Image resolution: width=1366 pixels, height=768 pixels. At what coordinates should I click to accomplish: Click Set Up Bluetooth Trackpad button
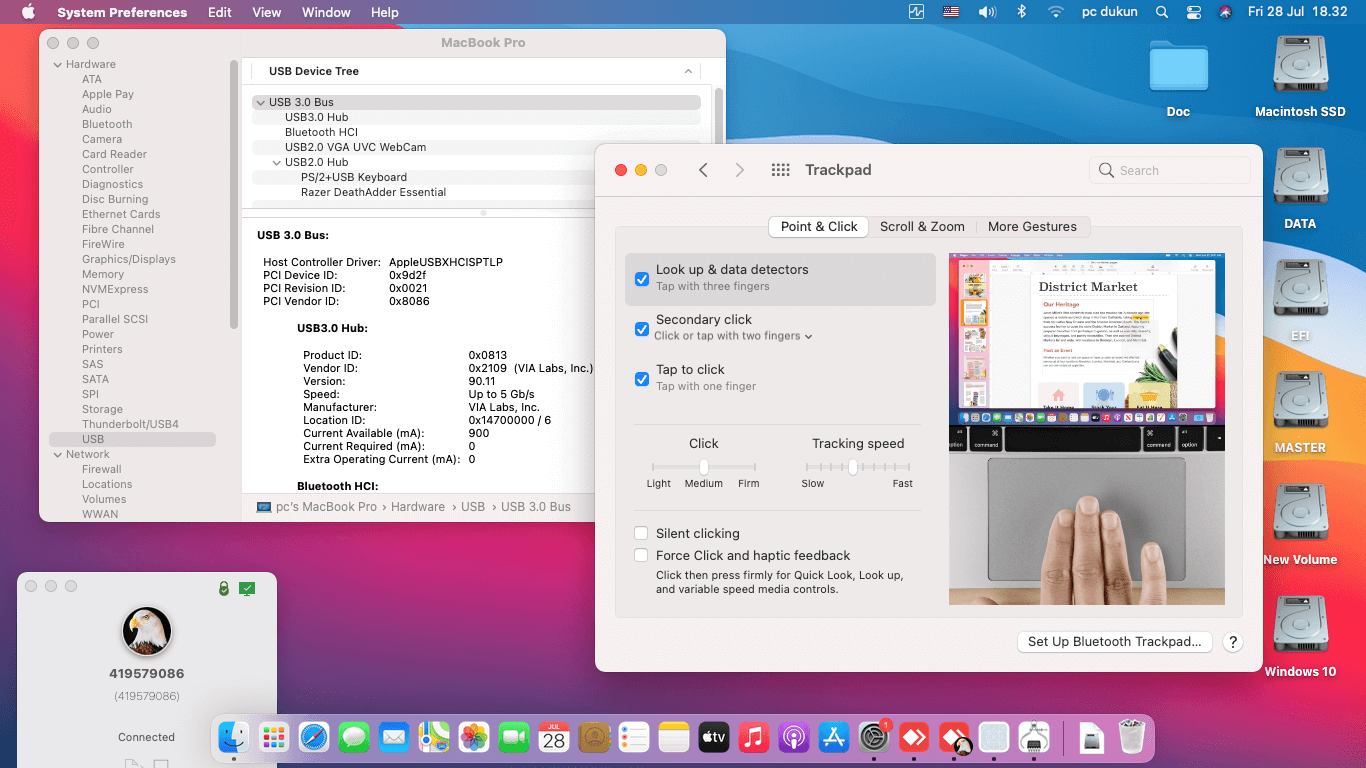1115,642
